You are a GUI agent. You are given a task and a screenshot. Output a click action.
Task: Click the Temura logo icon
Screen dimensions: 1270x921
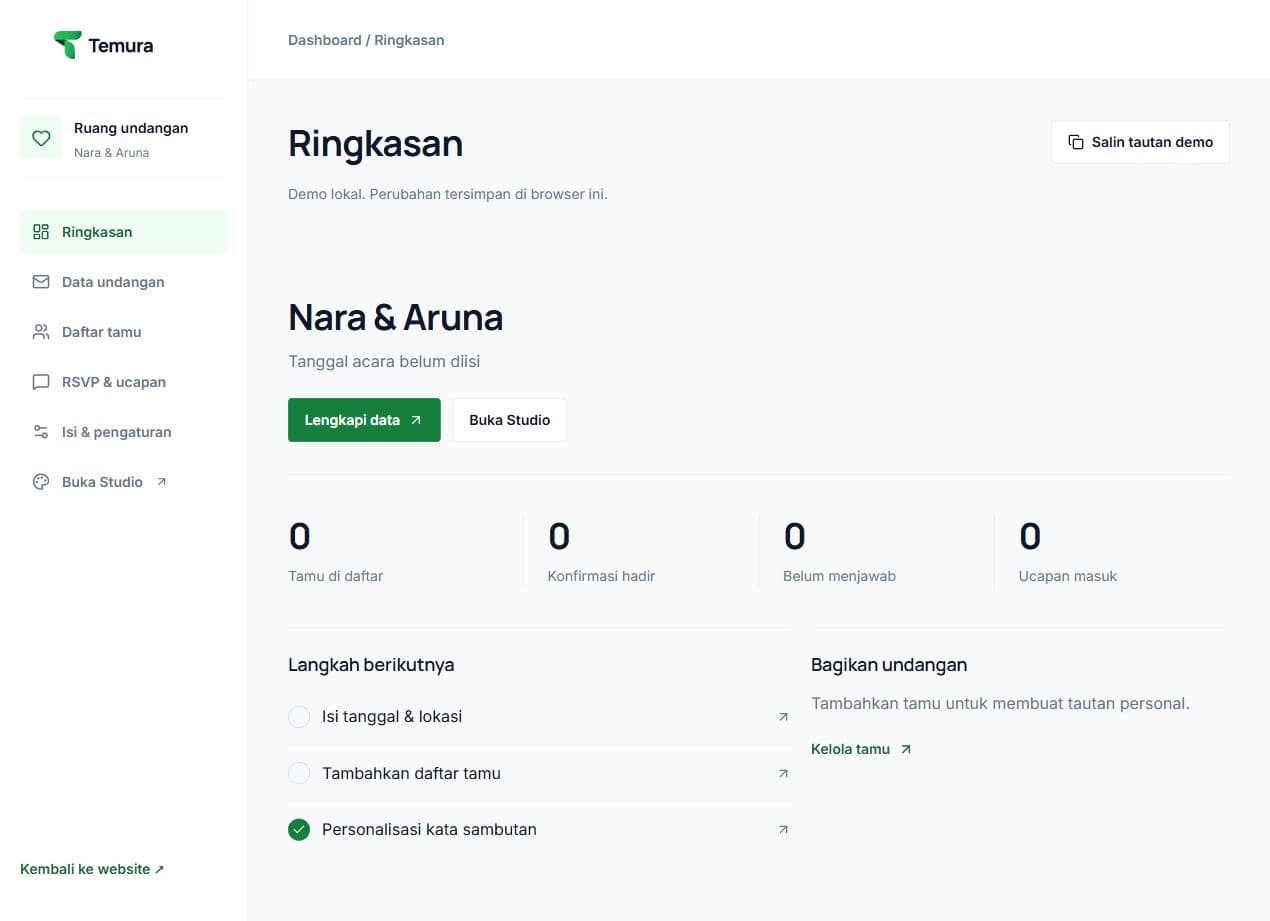pos(67,45)
